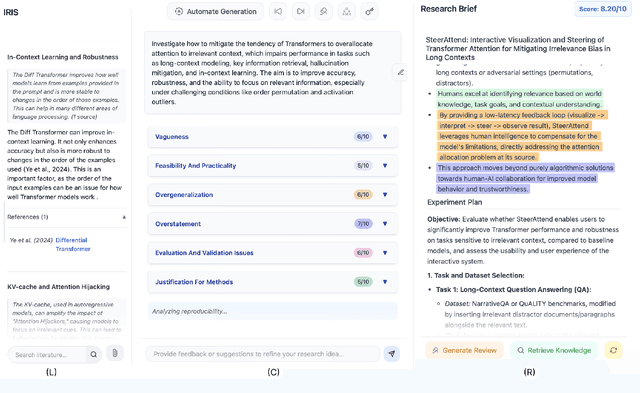Open the Differential Transformer reference link
This screenshot has width=640, height=393.
[73, 244]
